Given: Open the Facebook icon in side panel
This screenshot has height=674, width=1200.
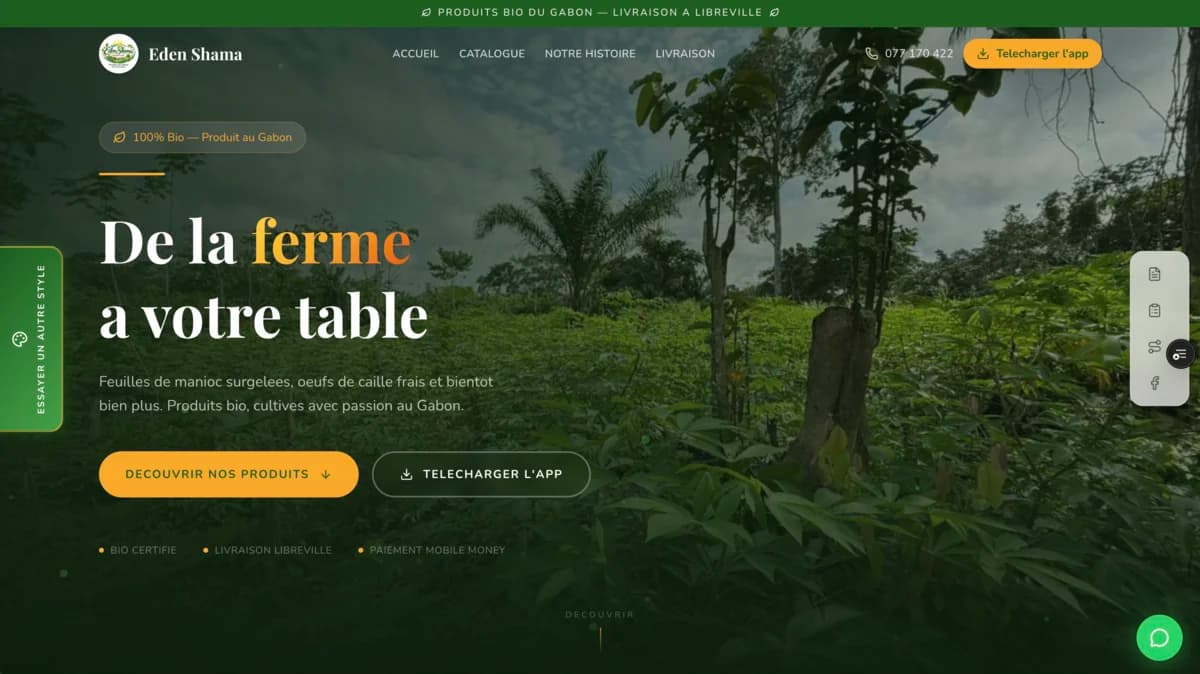Looking at the screenshot, I should click(1154, 383).
